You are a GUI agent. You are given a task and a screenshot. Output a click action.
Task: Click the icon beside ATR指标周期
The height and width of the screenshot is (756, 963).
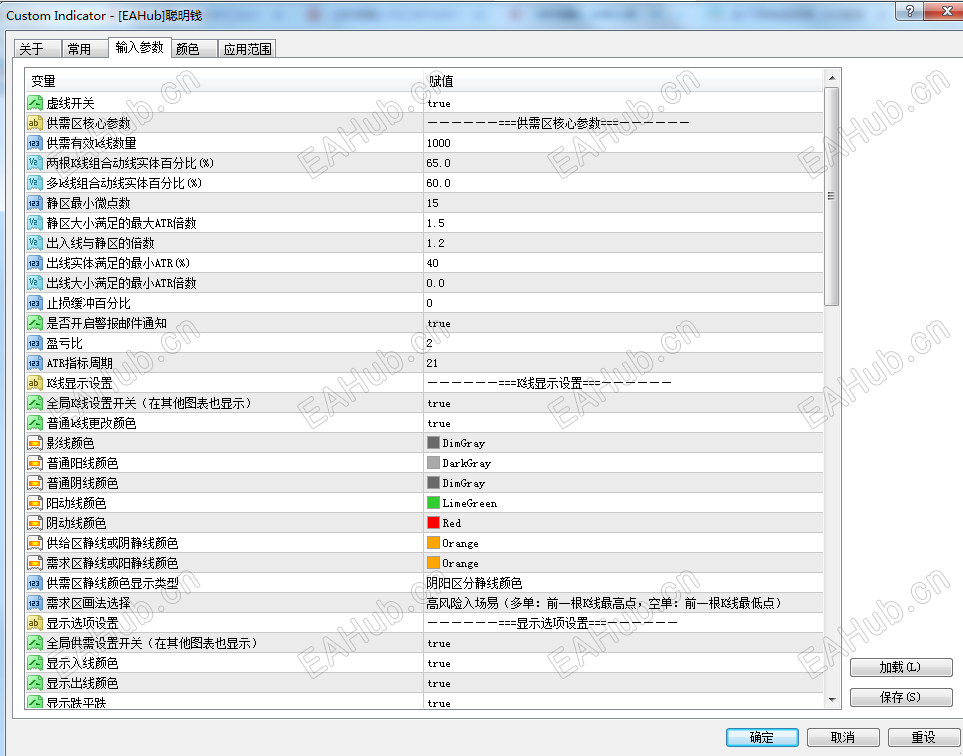(34, 363)
